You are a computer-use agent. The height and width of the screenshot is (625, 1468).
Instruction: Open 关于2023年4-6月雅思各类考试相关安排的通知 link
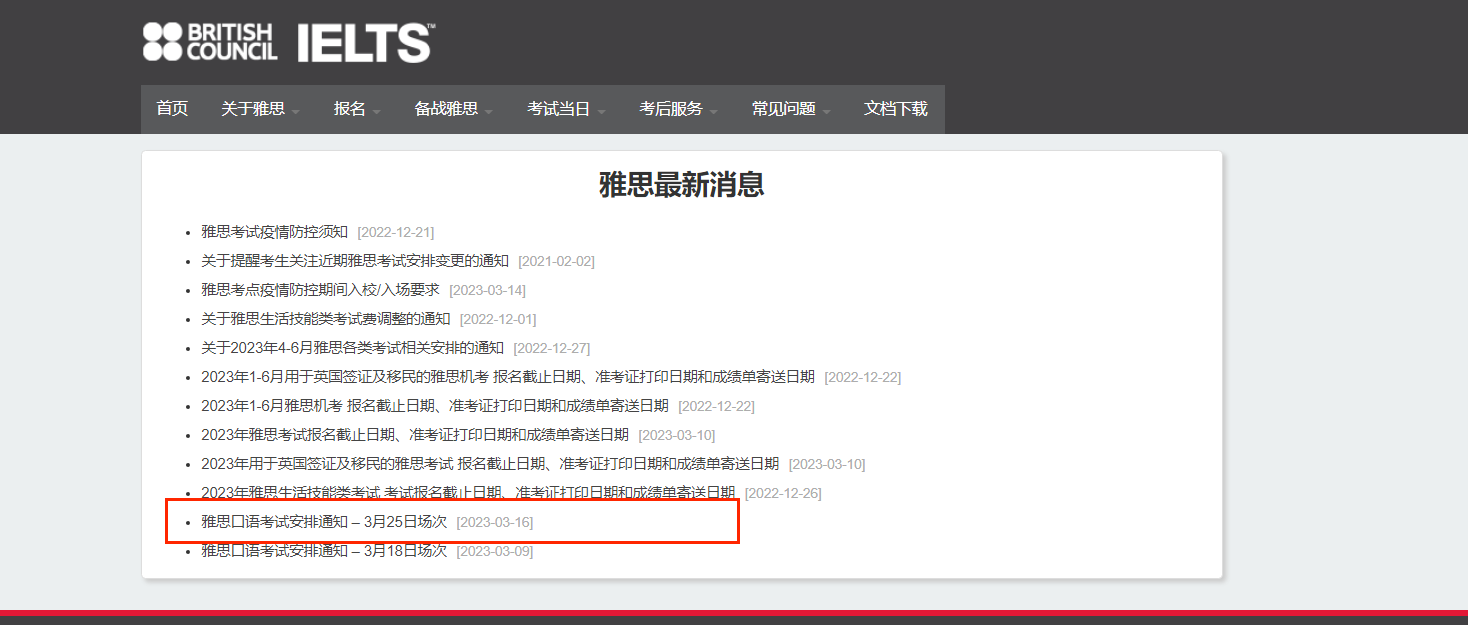pos(352,348)
